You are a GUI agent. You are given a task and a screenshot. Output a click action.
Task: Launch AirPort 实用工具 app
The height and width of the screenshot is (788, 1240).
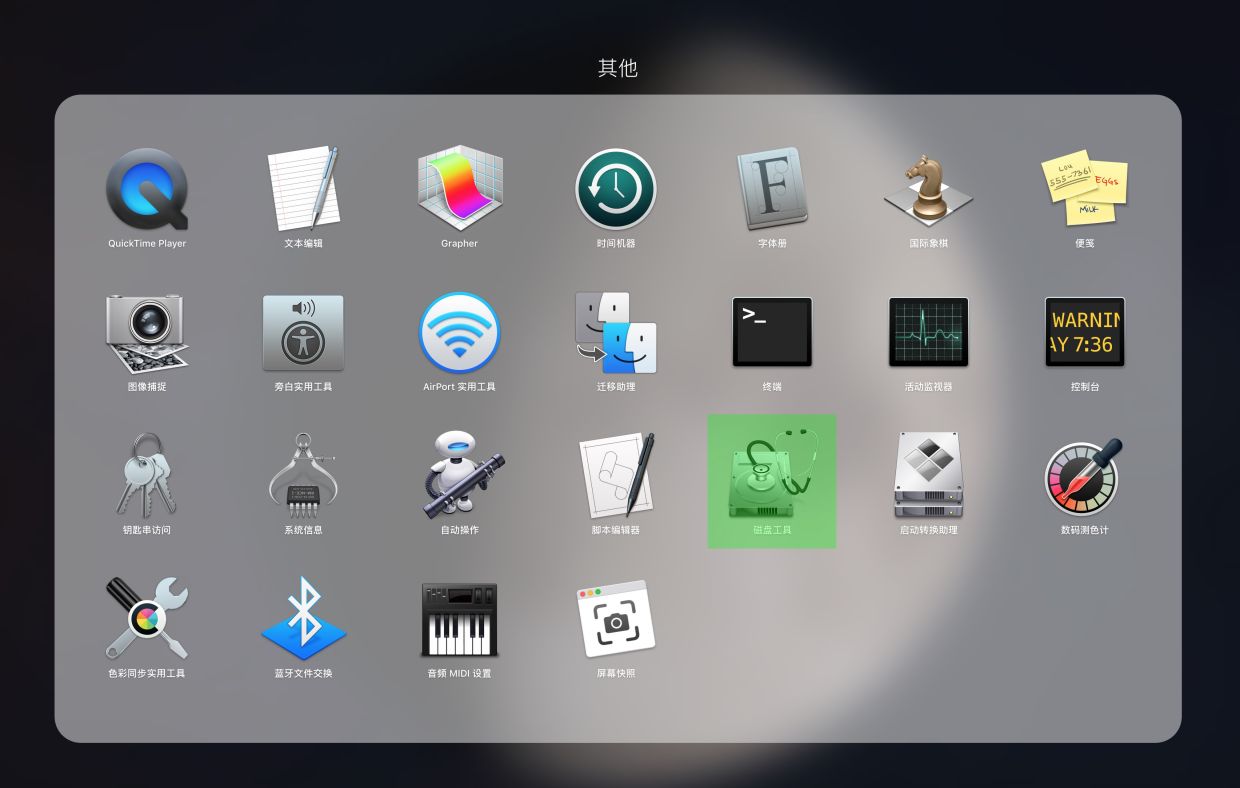pos(459,332)
